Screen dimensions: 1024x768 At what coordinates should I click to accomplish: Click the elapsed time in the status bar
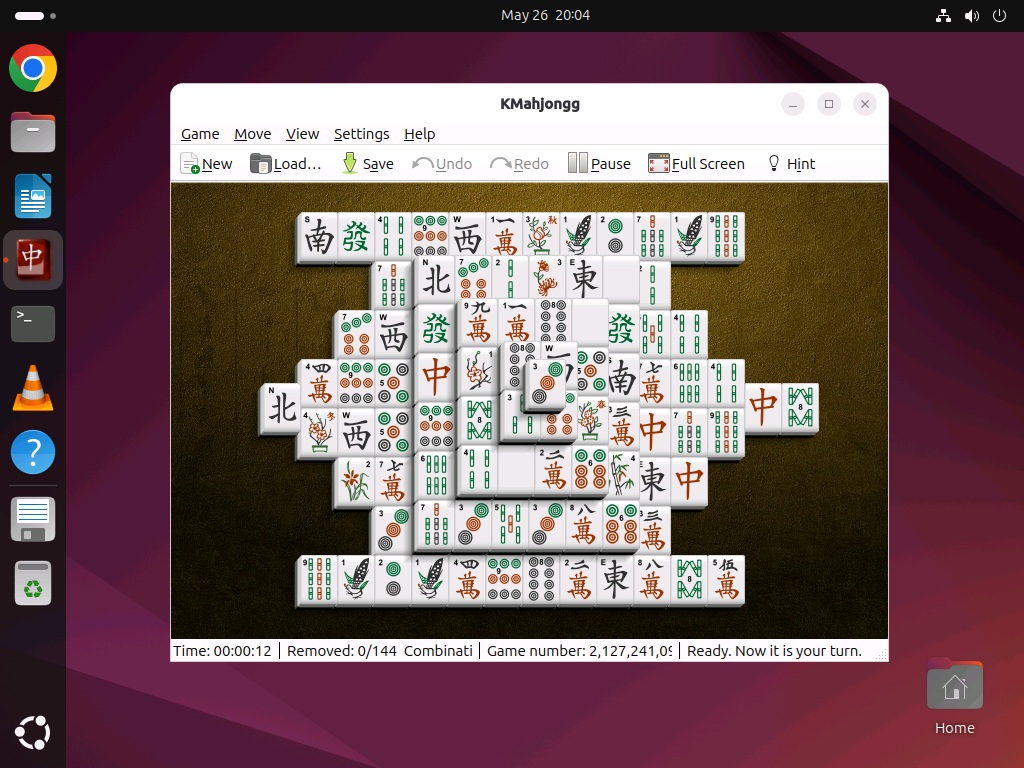pos(222,651)
